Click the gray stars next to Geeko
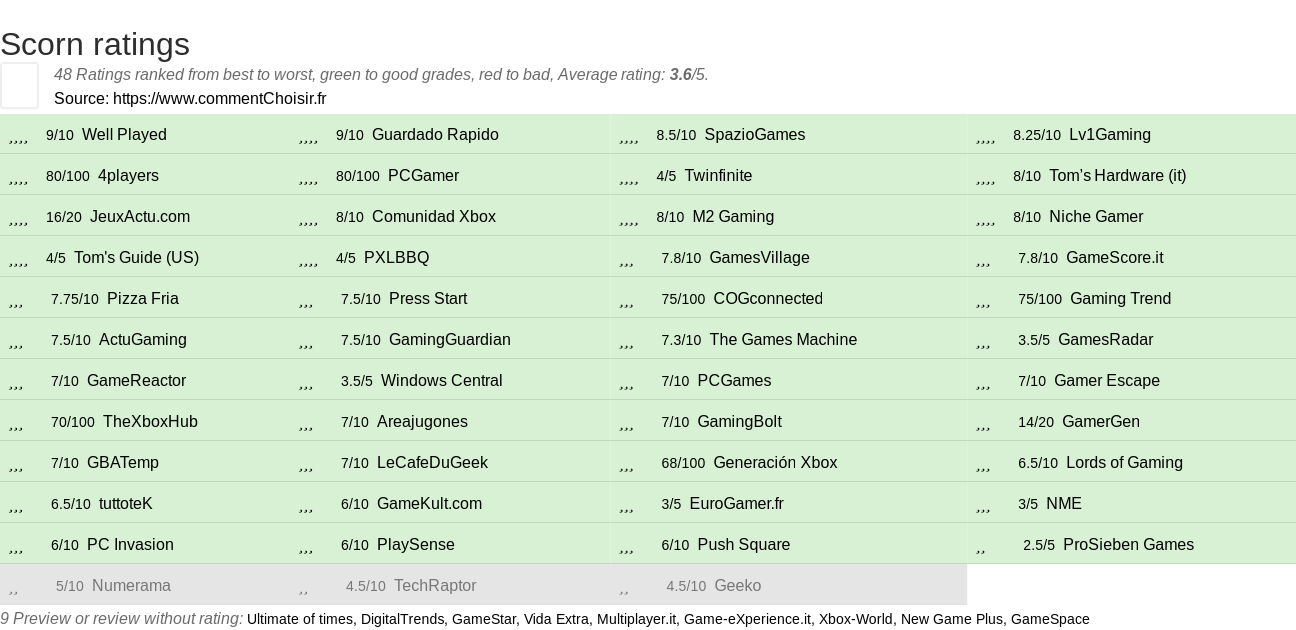Viewport: 1296px width, 630px height. 624,586
